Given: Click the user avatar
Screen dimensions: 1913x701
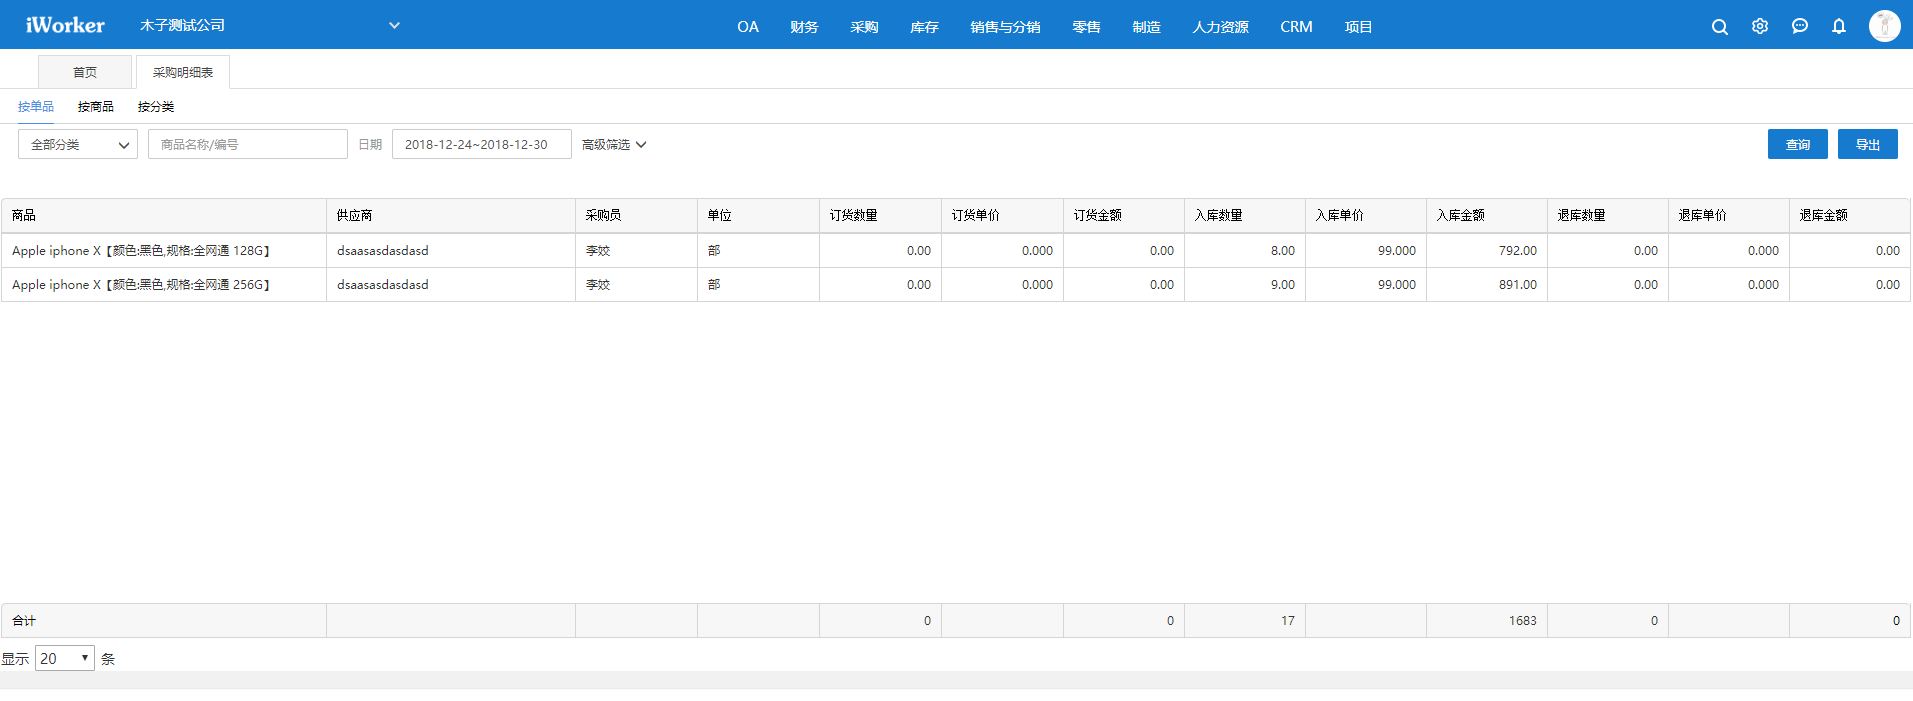Looking at the screenshot, I should 1885,26.
